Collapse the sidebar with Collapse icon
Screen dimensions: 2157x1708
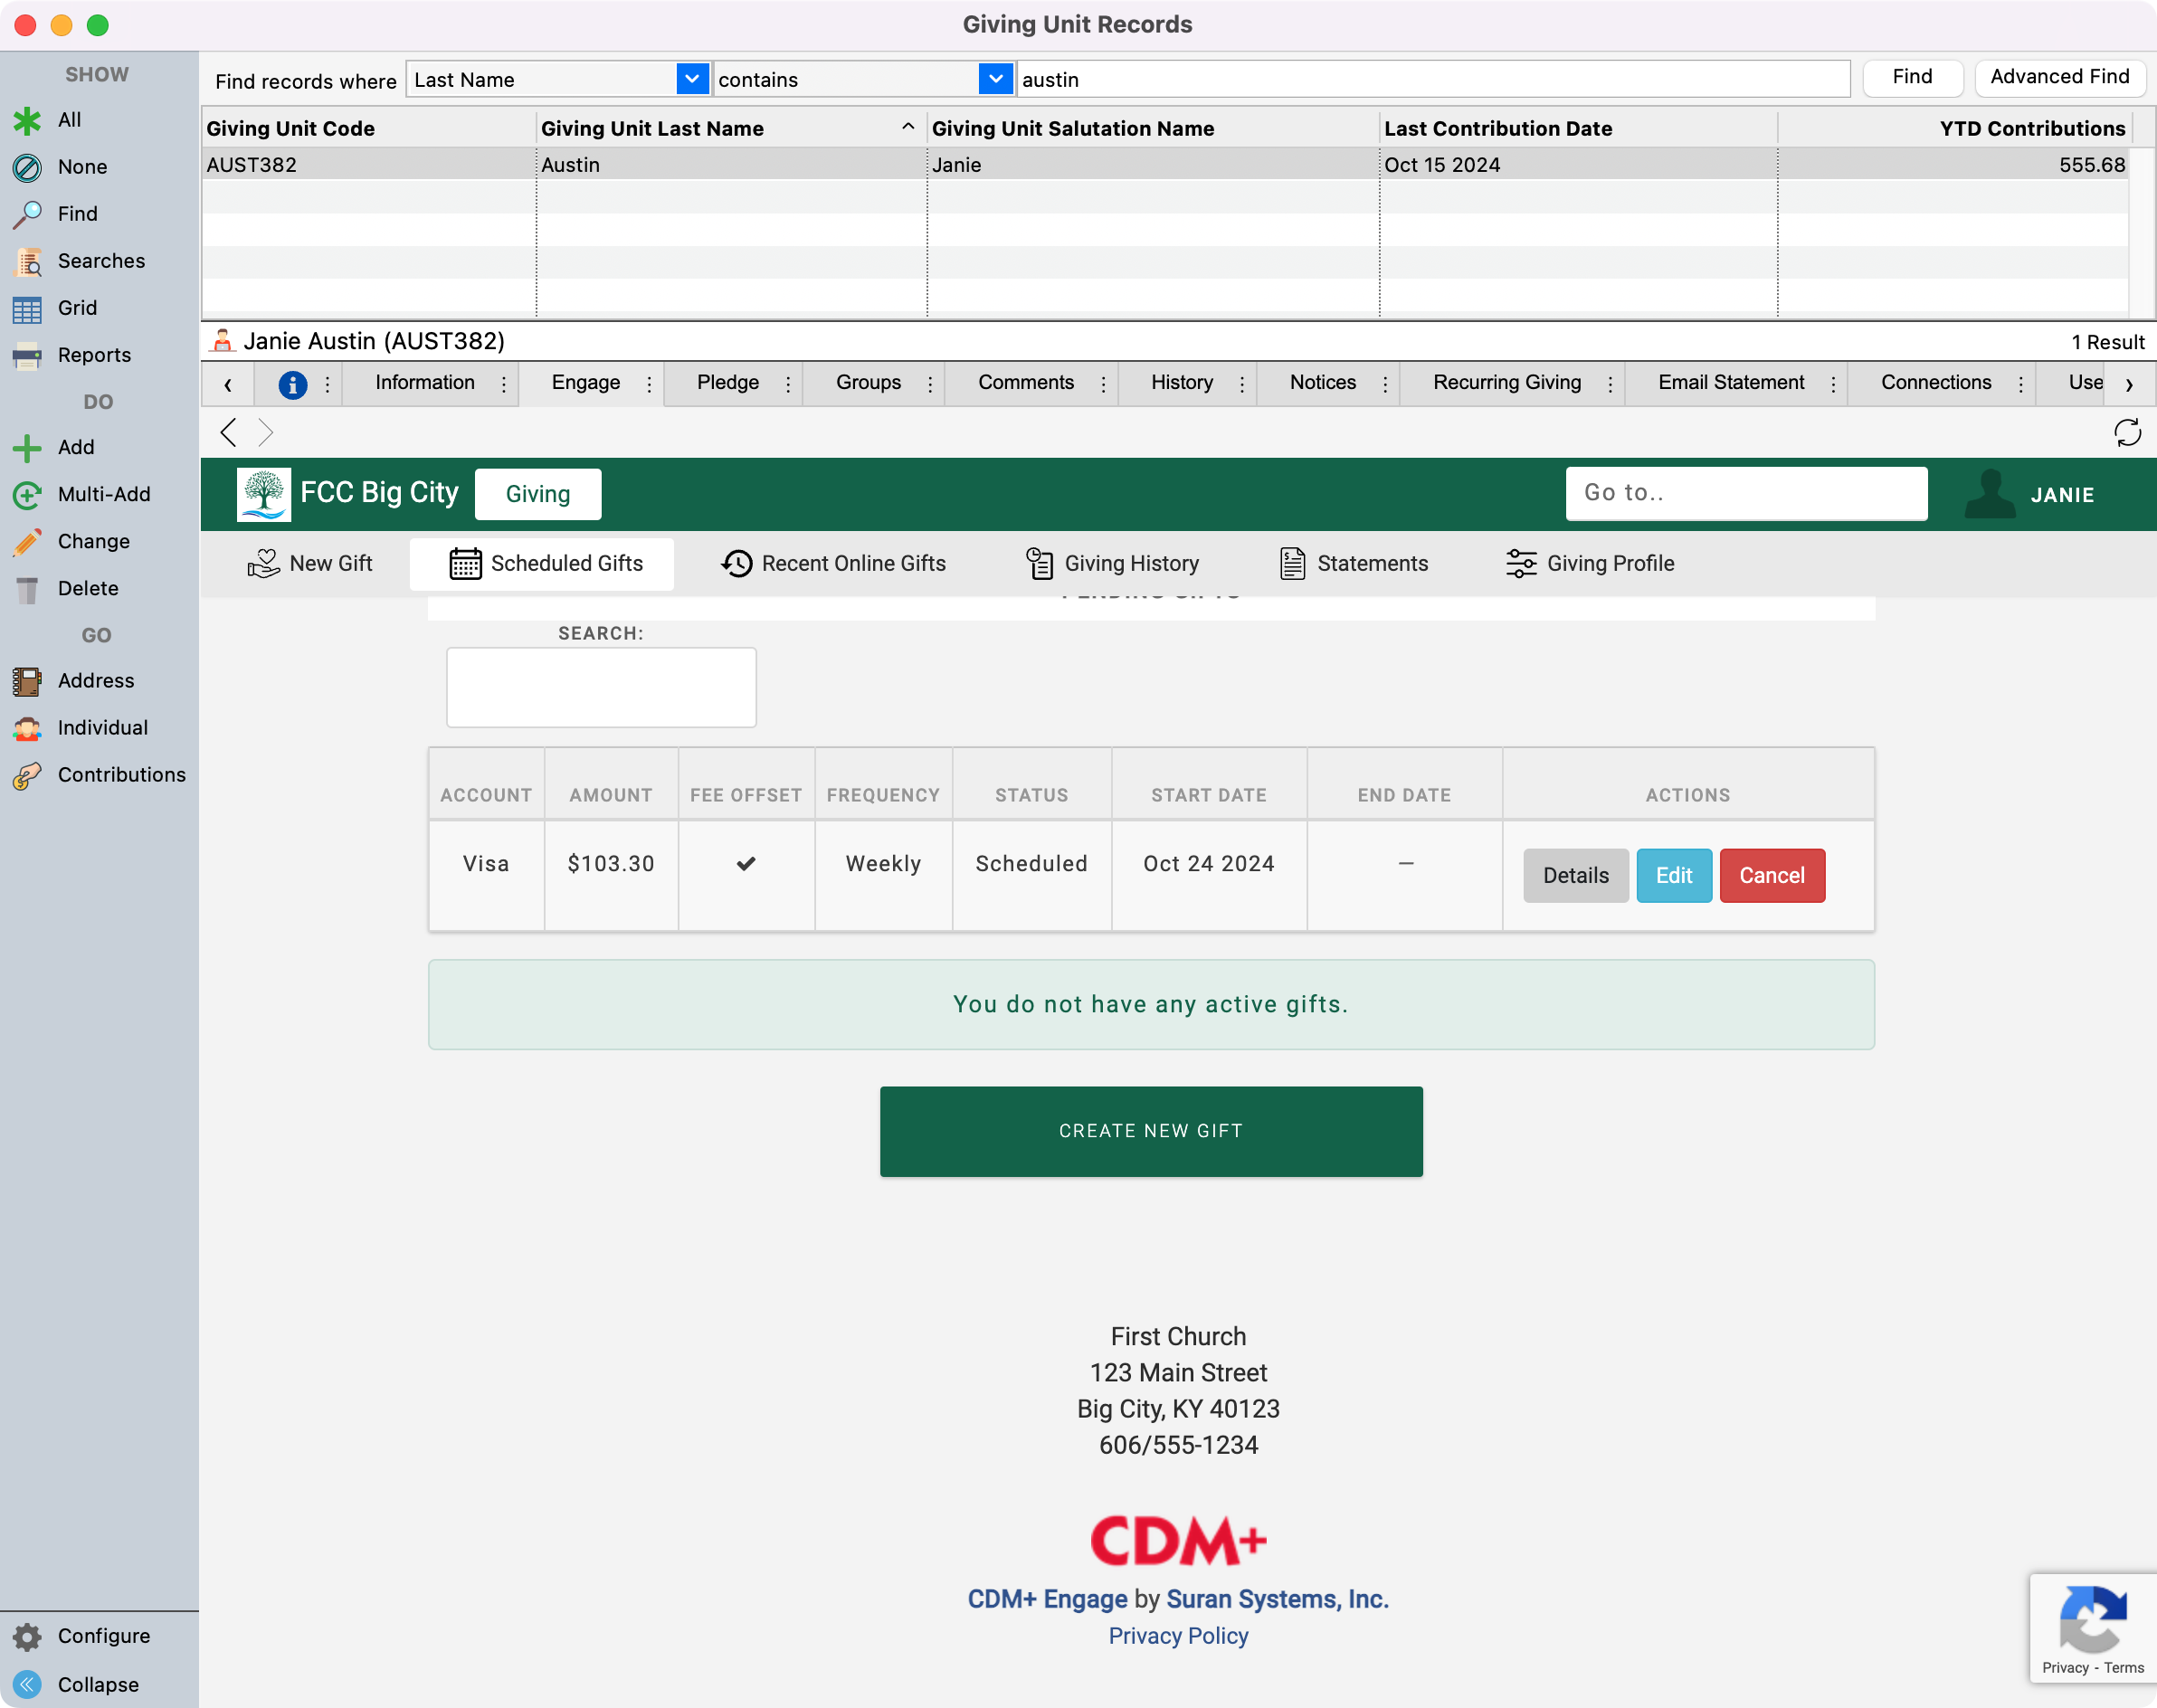[27, 1684]
